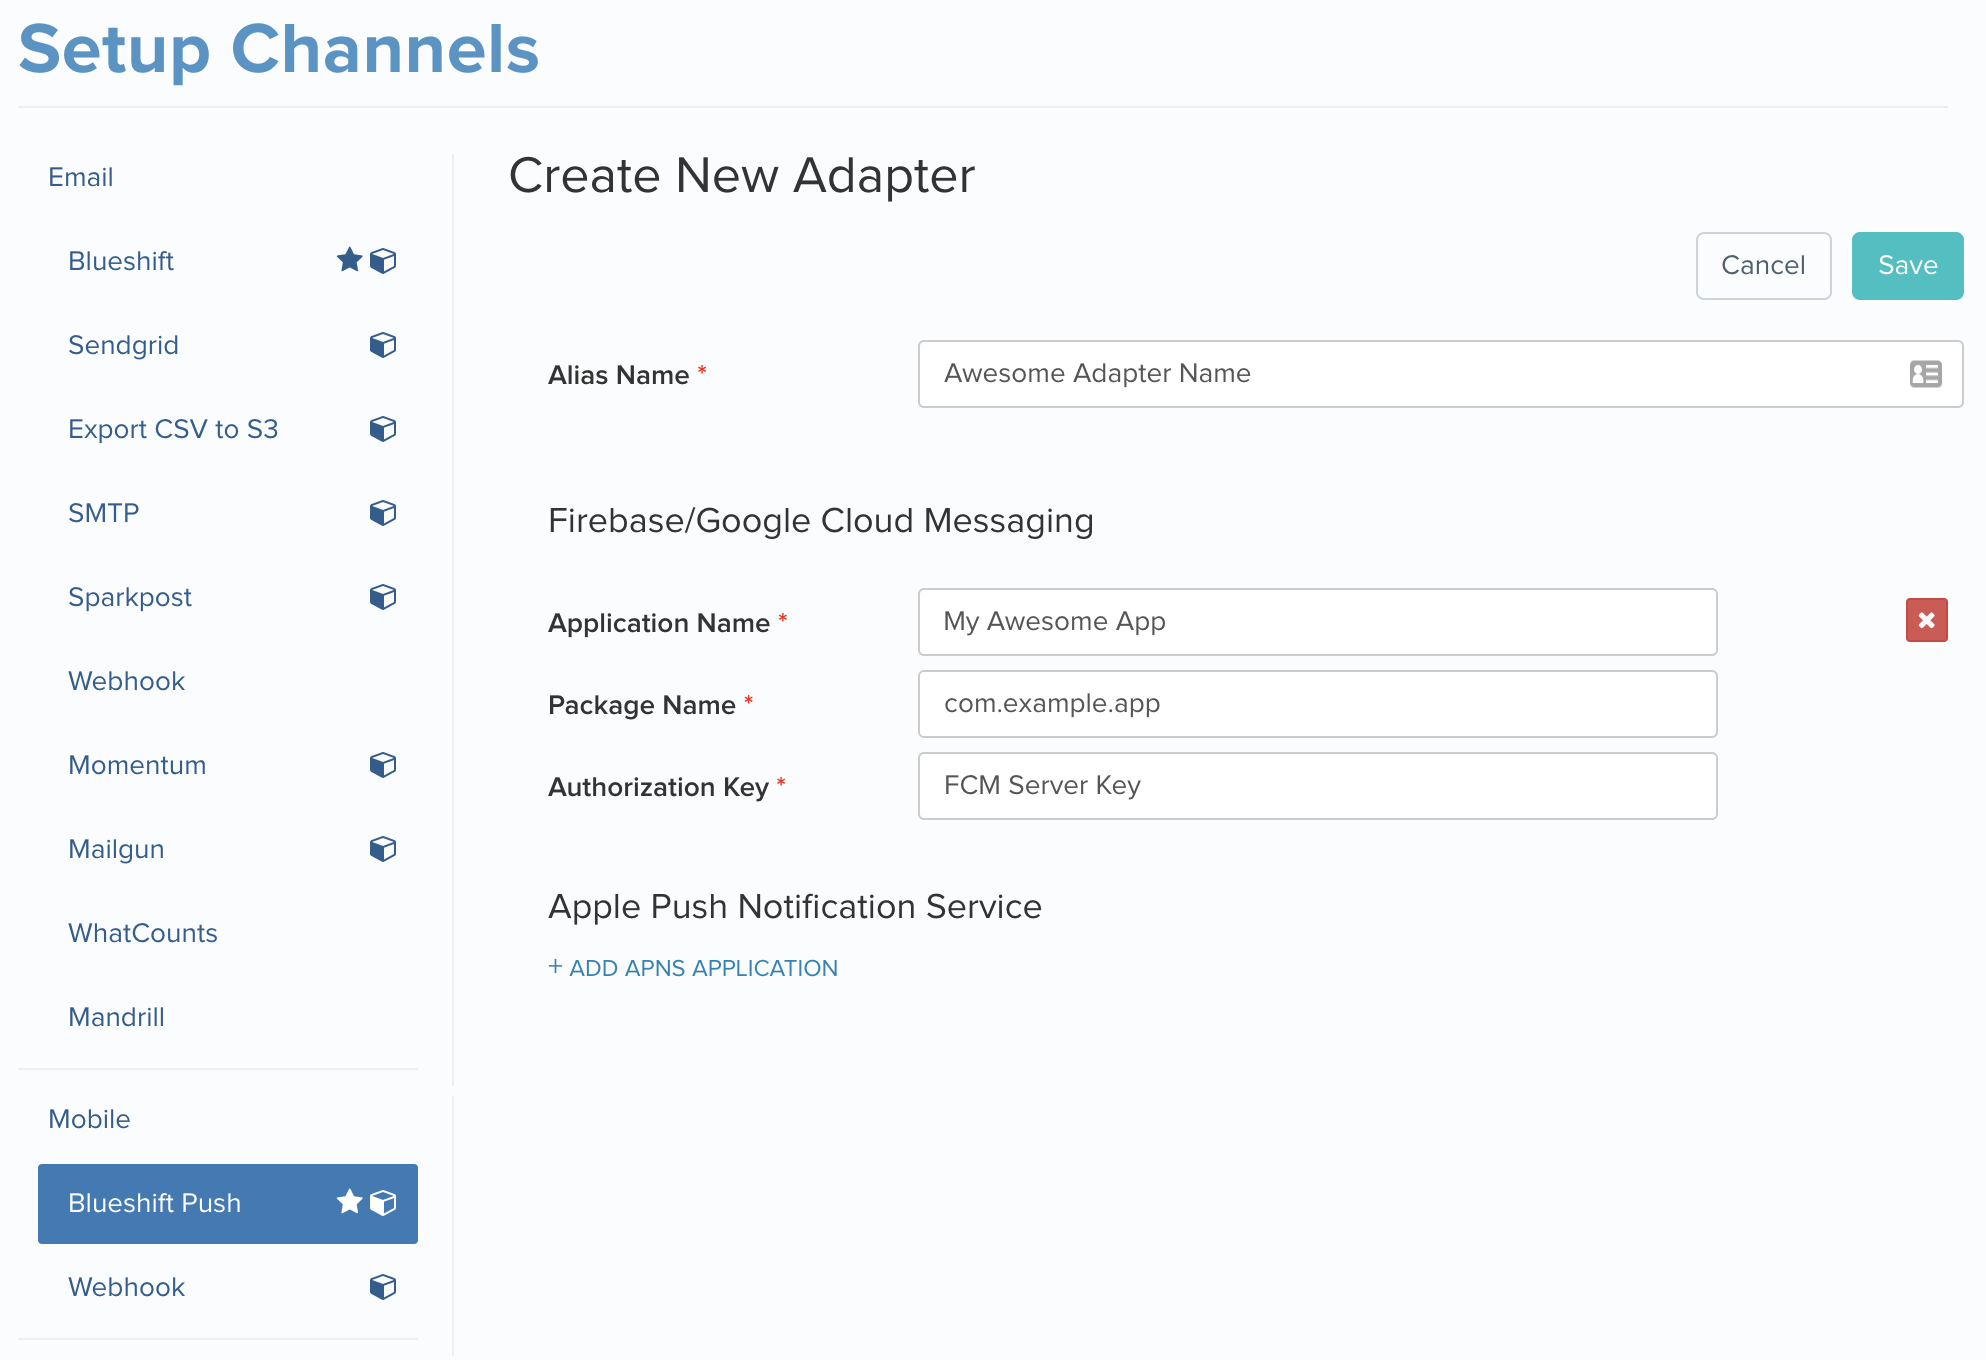
Task: Select Export CSV to S3 in sidebar
Action: tap(173, 429)
